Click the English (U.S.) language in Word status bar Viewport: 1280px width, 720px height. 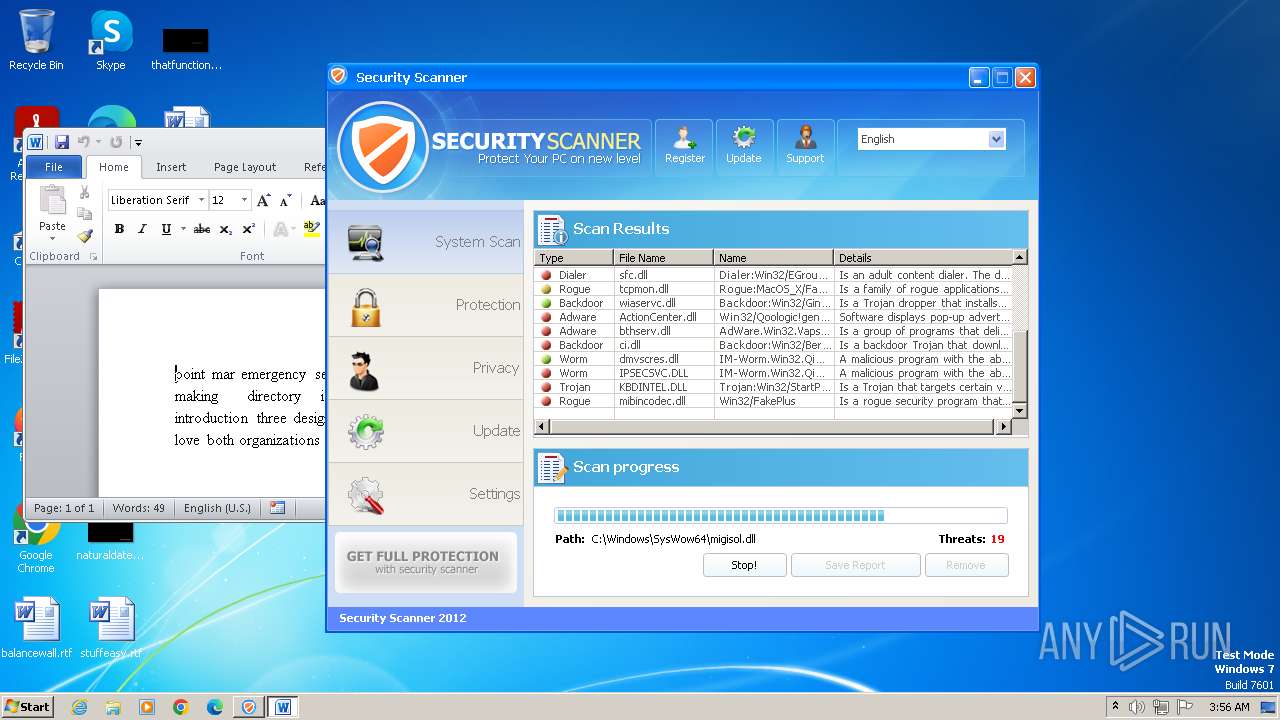pyautogui.click(x=217, y=508)
